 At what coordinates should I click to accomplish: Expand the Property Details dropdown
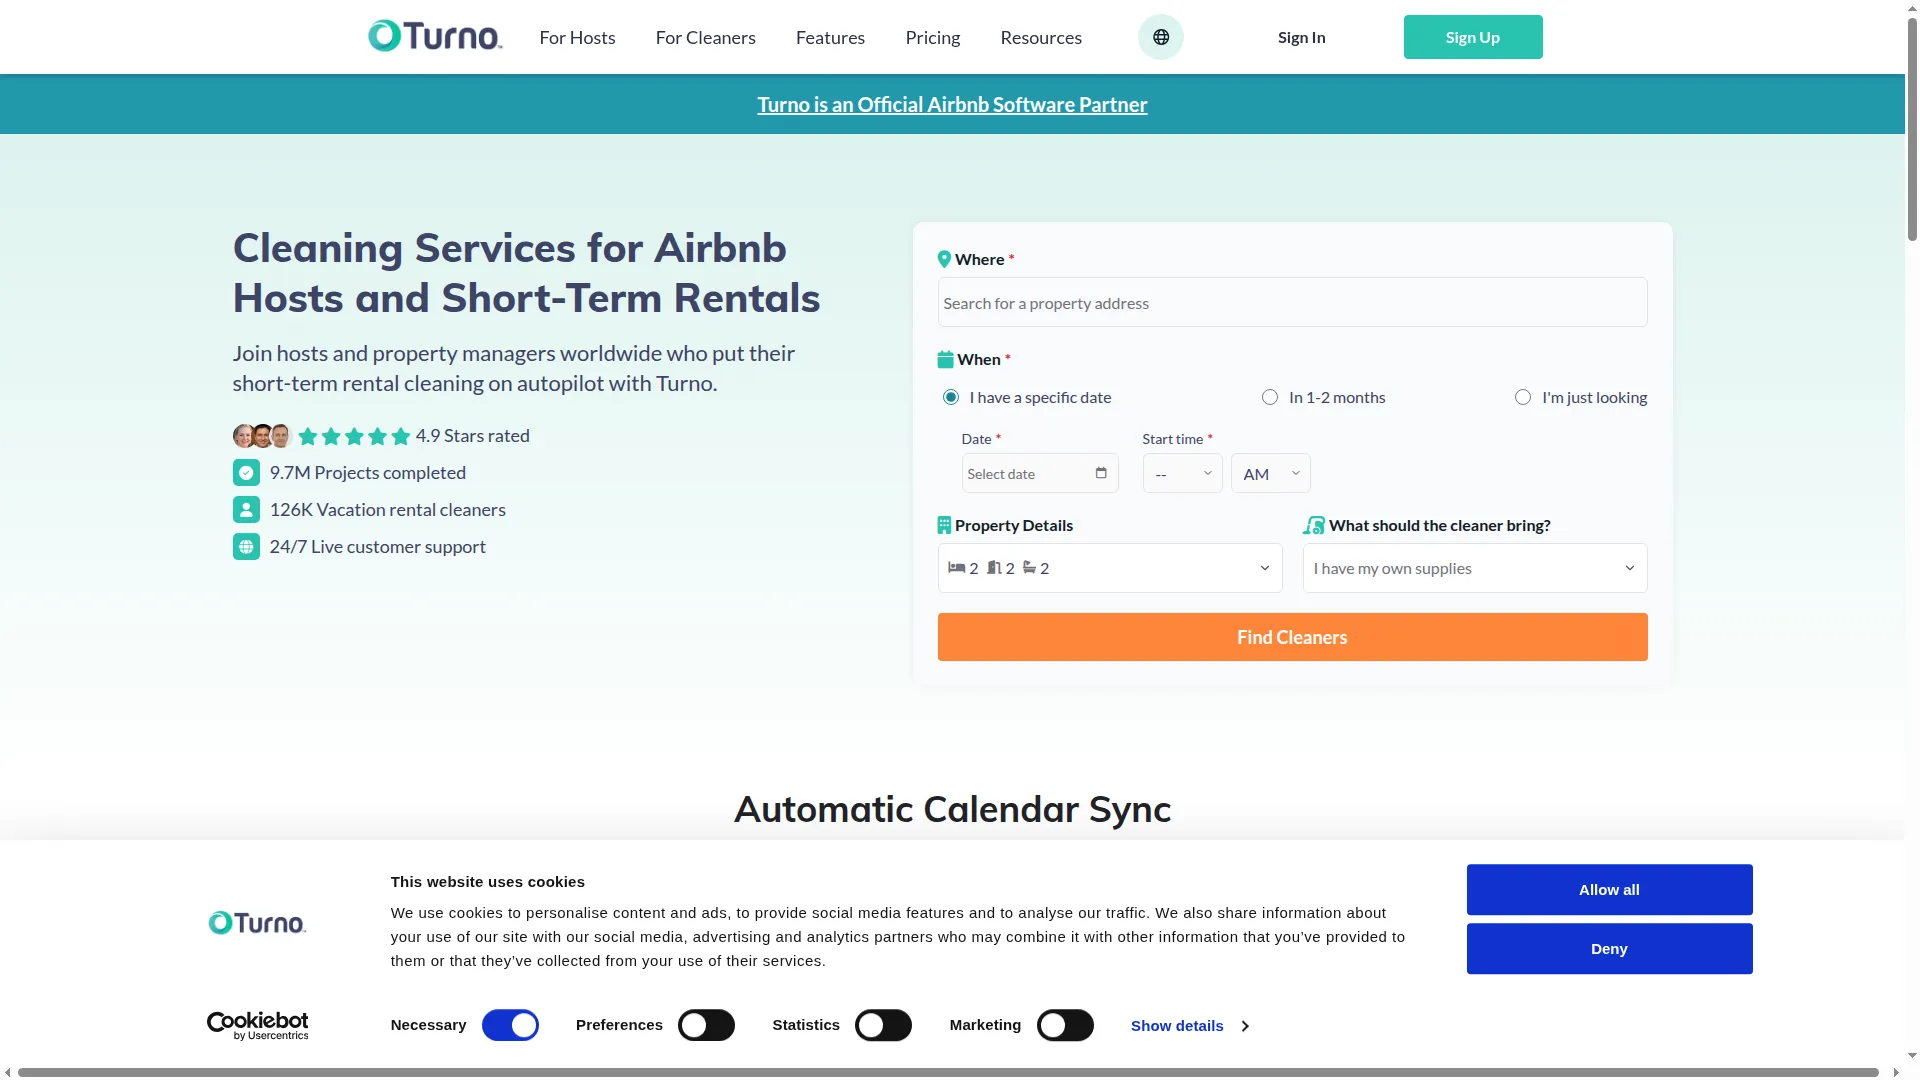[x=1110, y=568]
